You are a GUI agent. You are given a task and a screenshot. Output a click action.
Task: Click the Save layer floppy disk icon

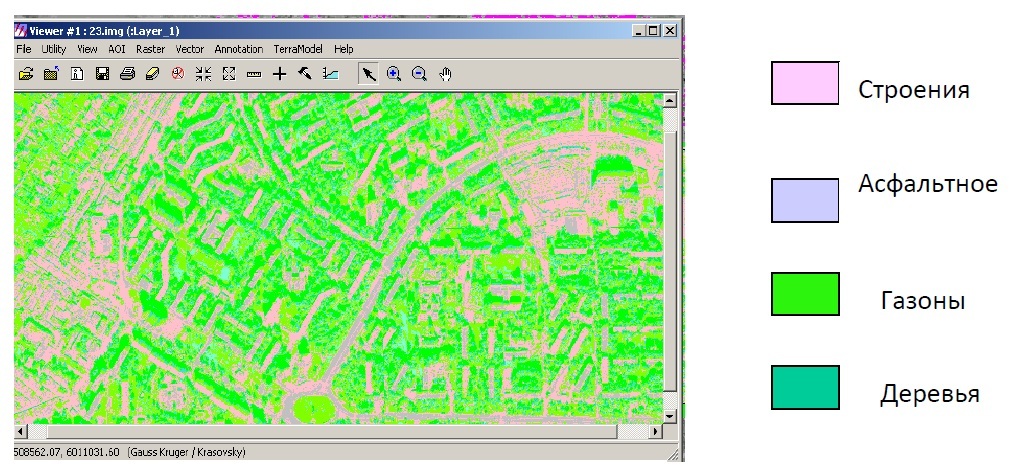[101, 73]
